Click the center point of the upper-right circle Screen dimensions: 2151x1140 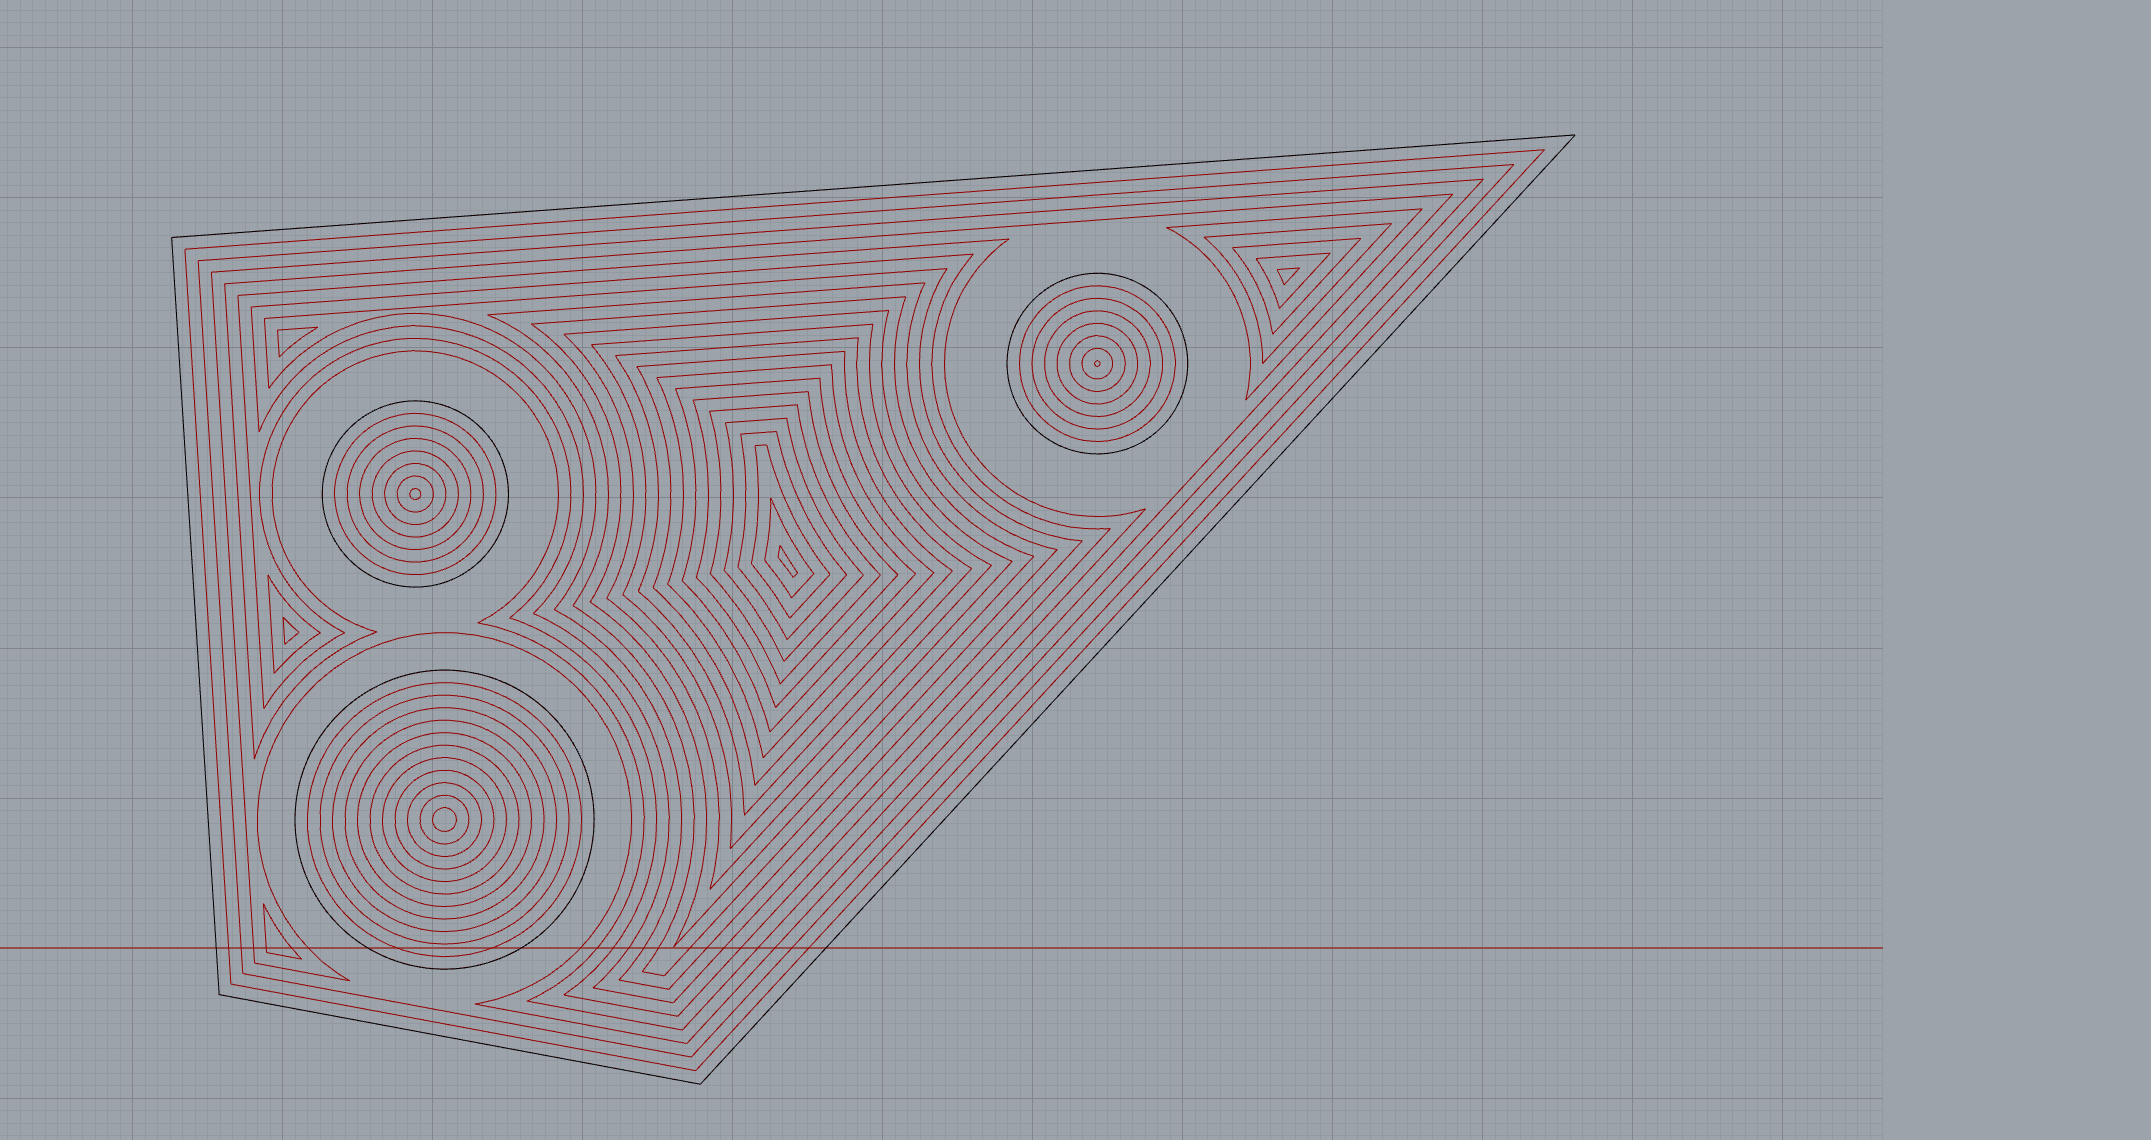tap(1097, 363)
